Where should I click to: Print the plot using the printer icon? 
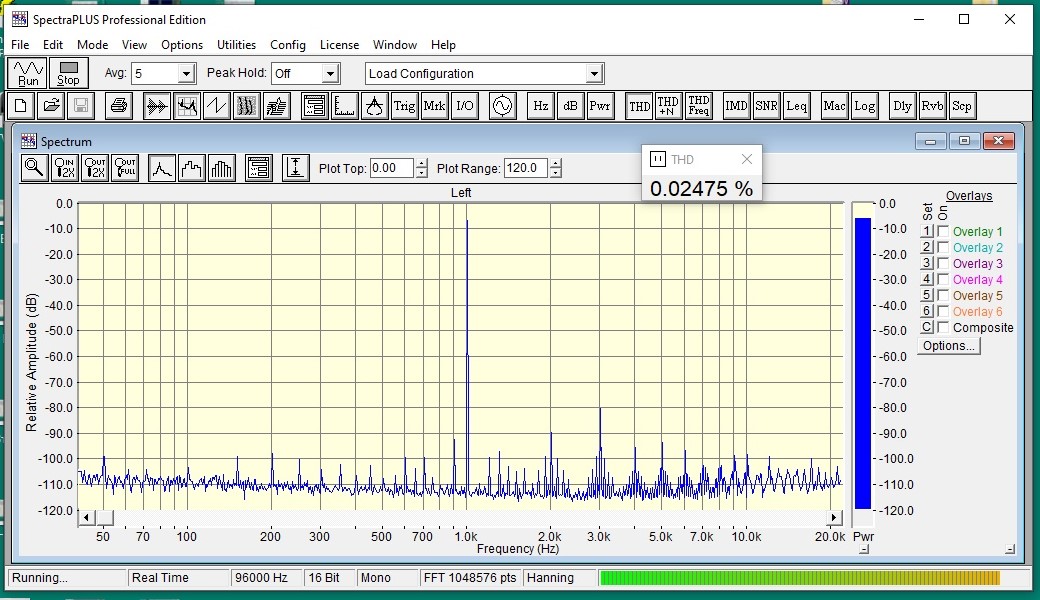(x=119, y=106)
